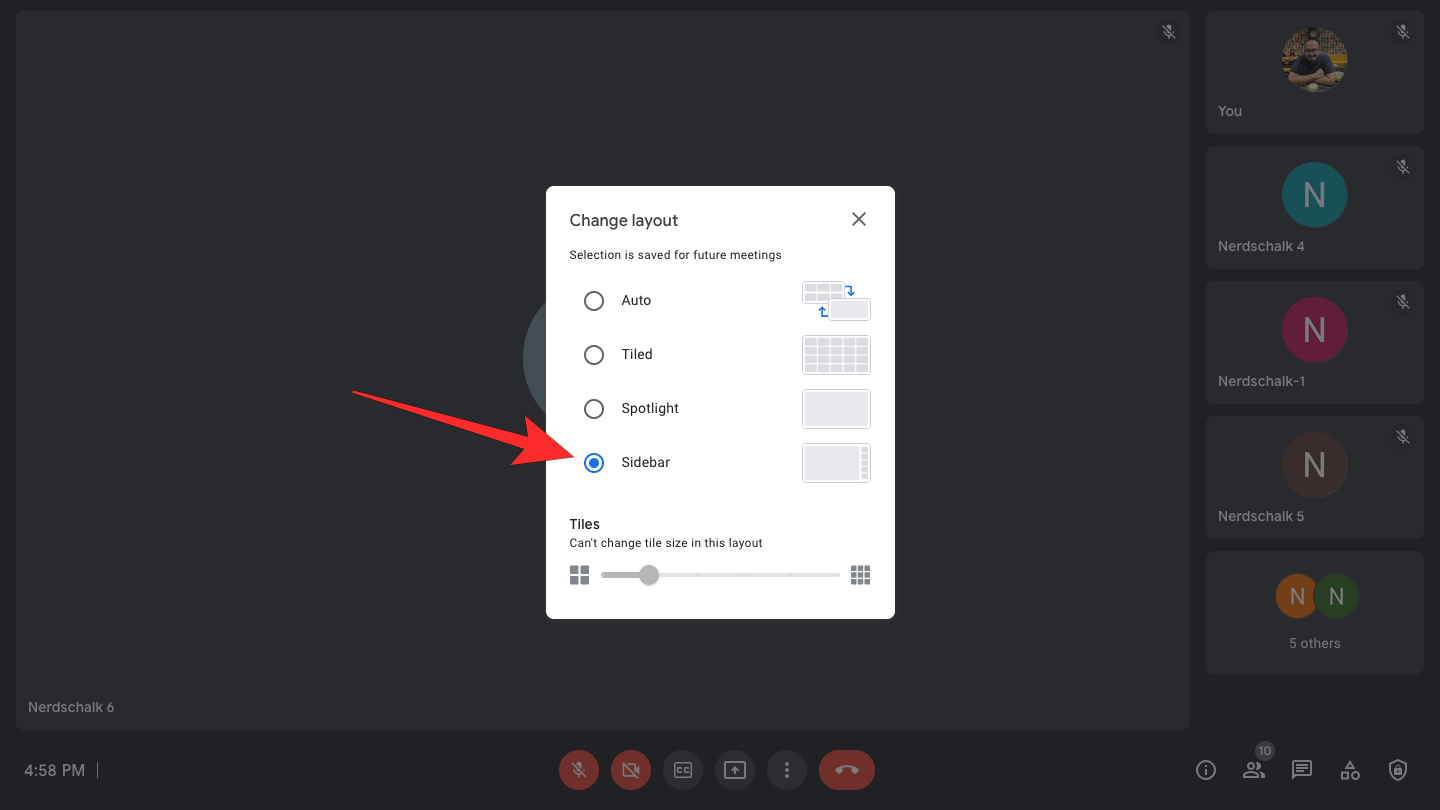Open the Present now screen sharing control
The image size is (1440, 810).
[734, 769]
